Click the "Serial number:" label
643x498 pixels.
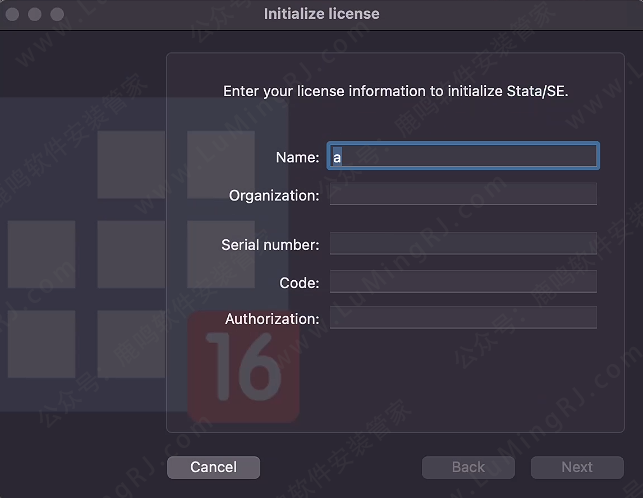pos(270,245)
